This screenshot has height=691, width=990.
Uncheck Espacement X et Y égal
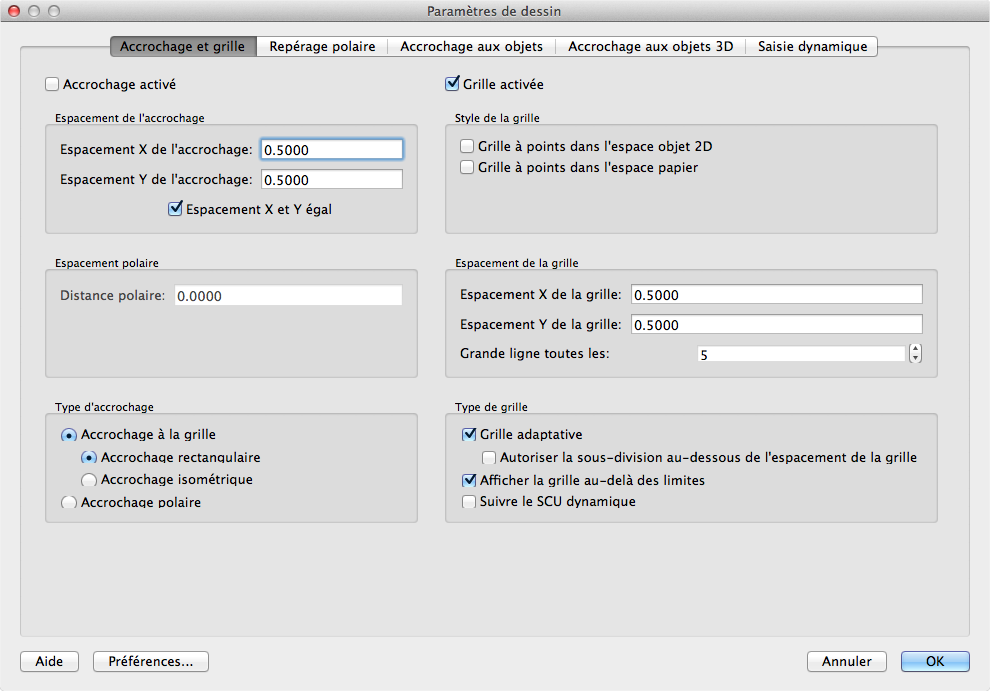[x=176, y=209]
